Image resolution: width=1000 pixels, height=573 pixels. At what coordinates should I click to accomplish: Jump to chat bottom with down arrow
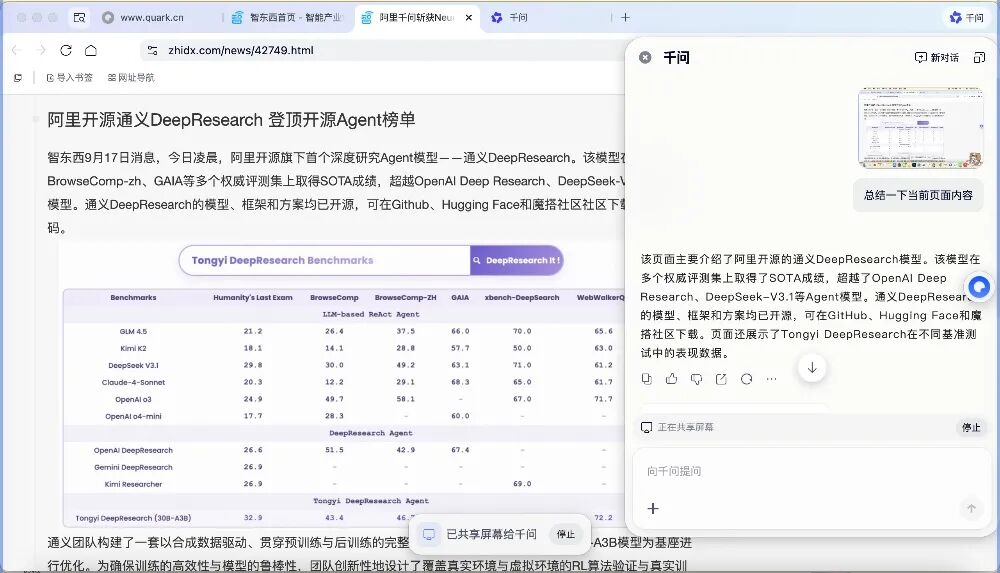pos(812,368)
